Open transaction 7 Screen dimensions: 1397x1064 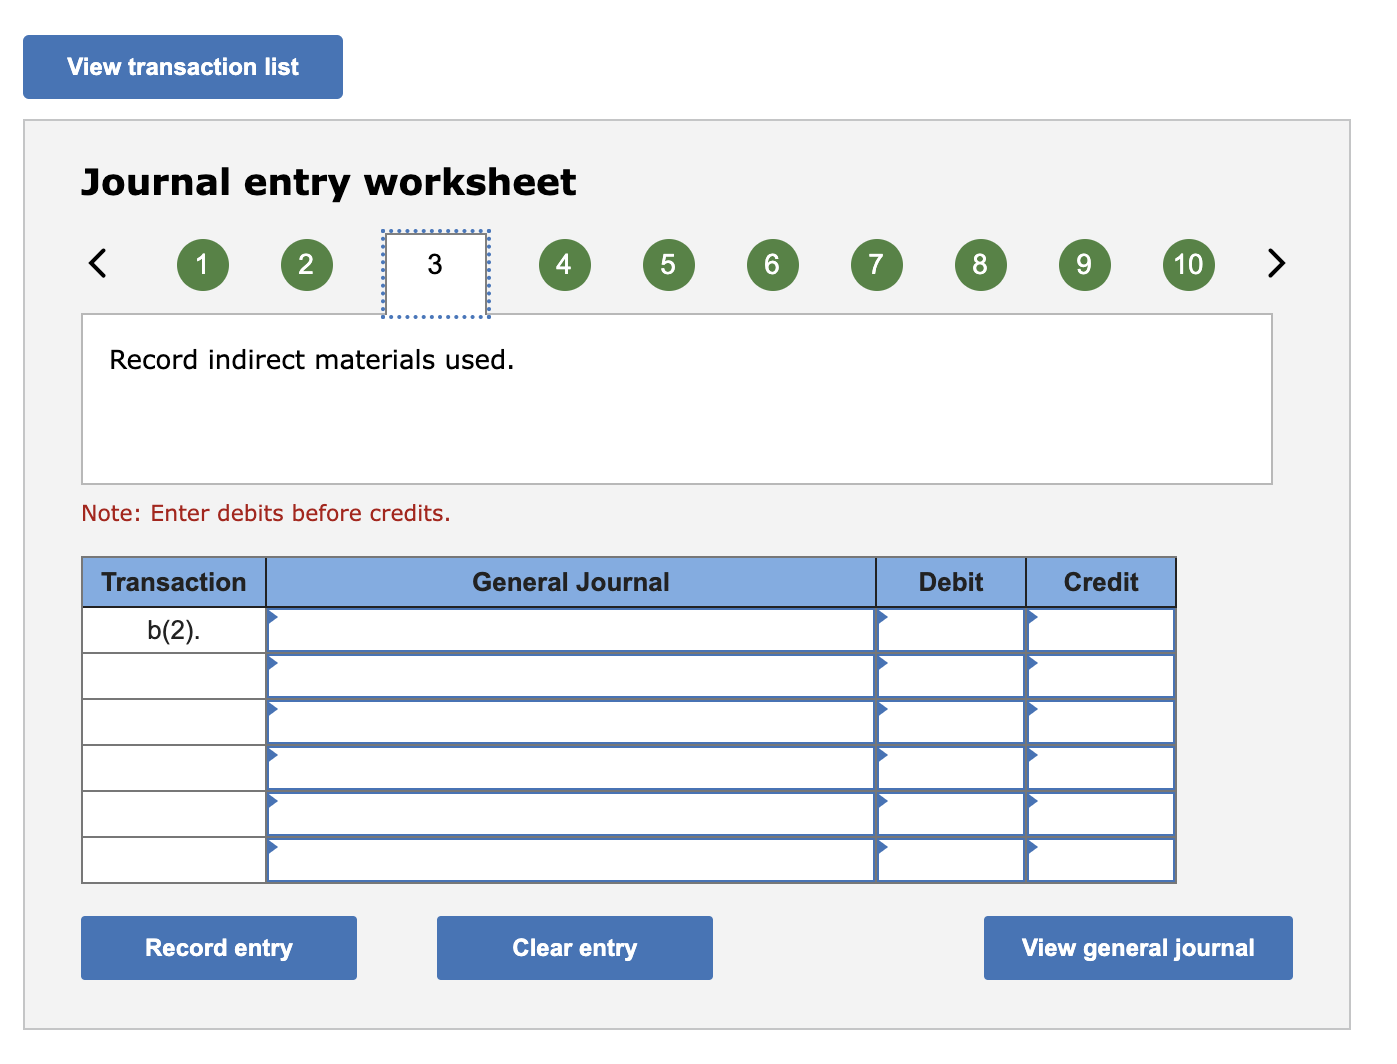coord(876,264)
